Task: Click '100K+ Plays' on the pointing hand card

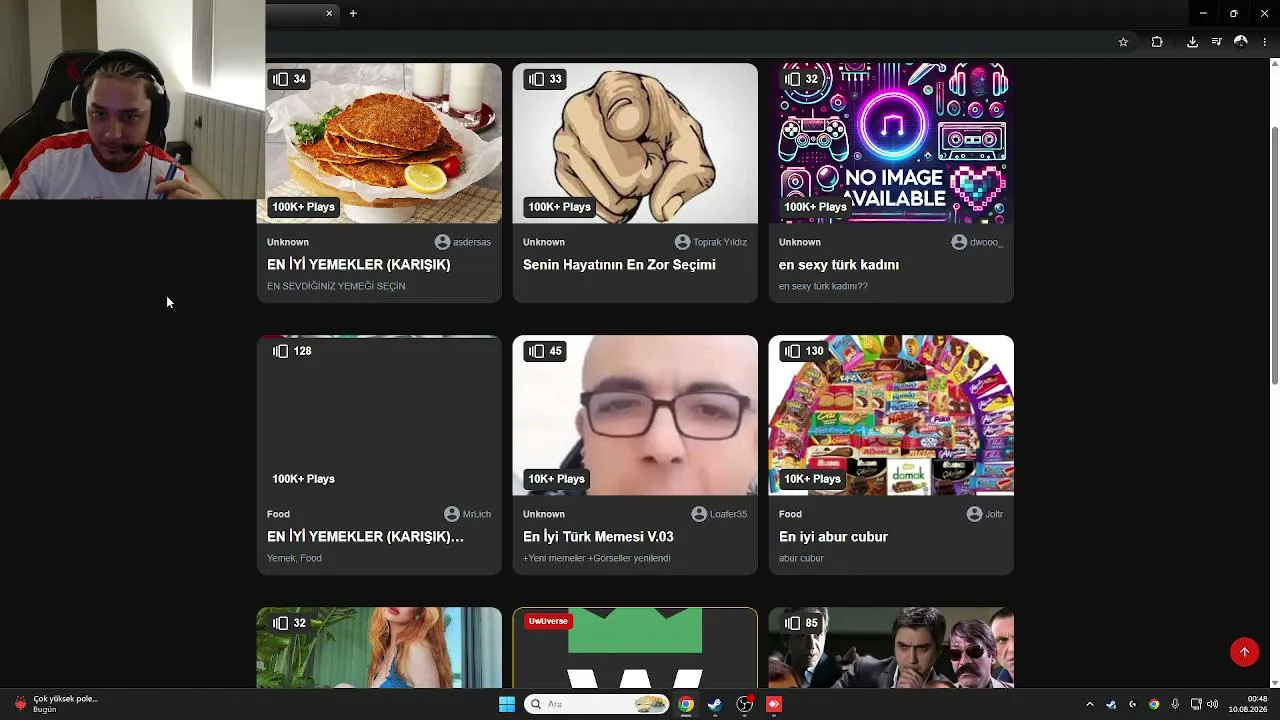Action: (559, 207)
